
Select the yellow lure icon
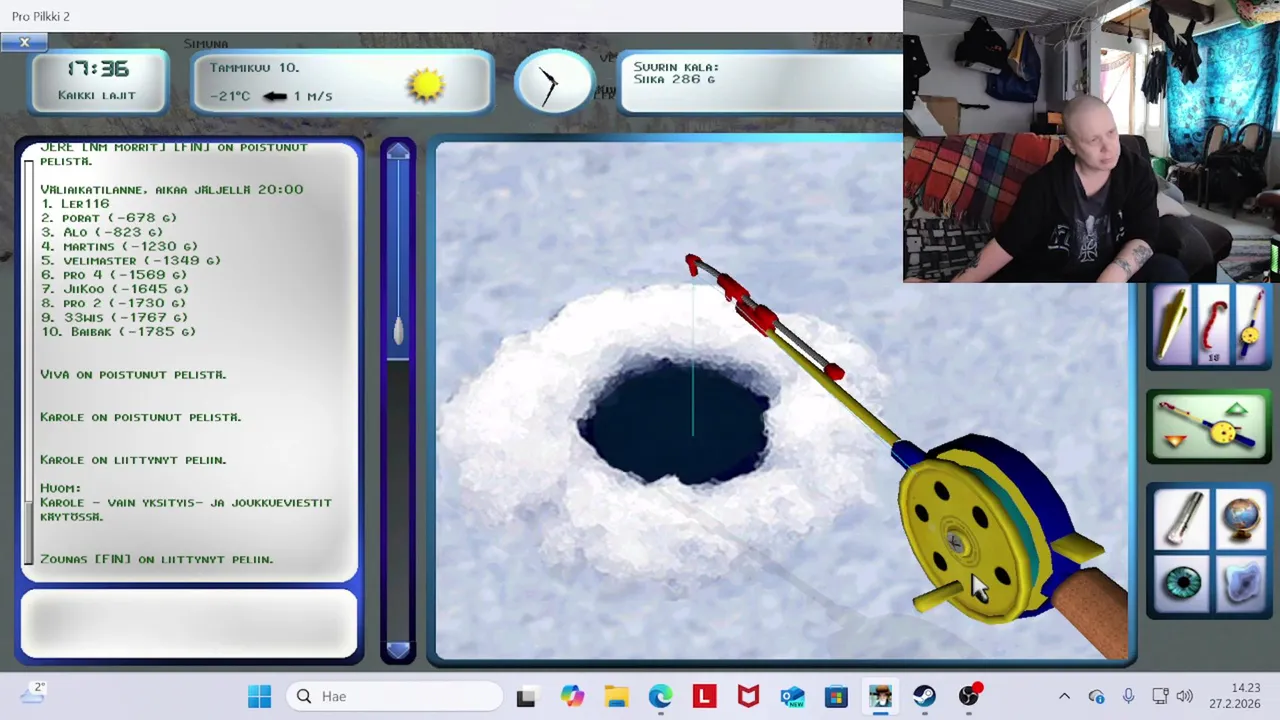point(1173,326)
